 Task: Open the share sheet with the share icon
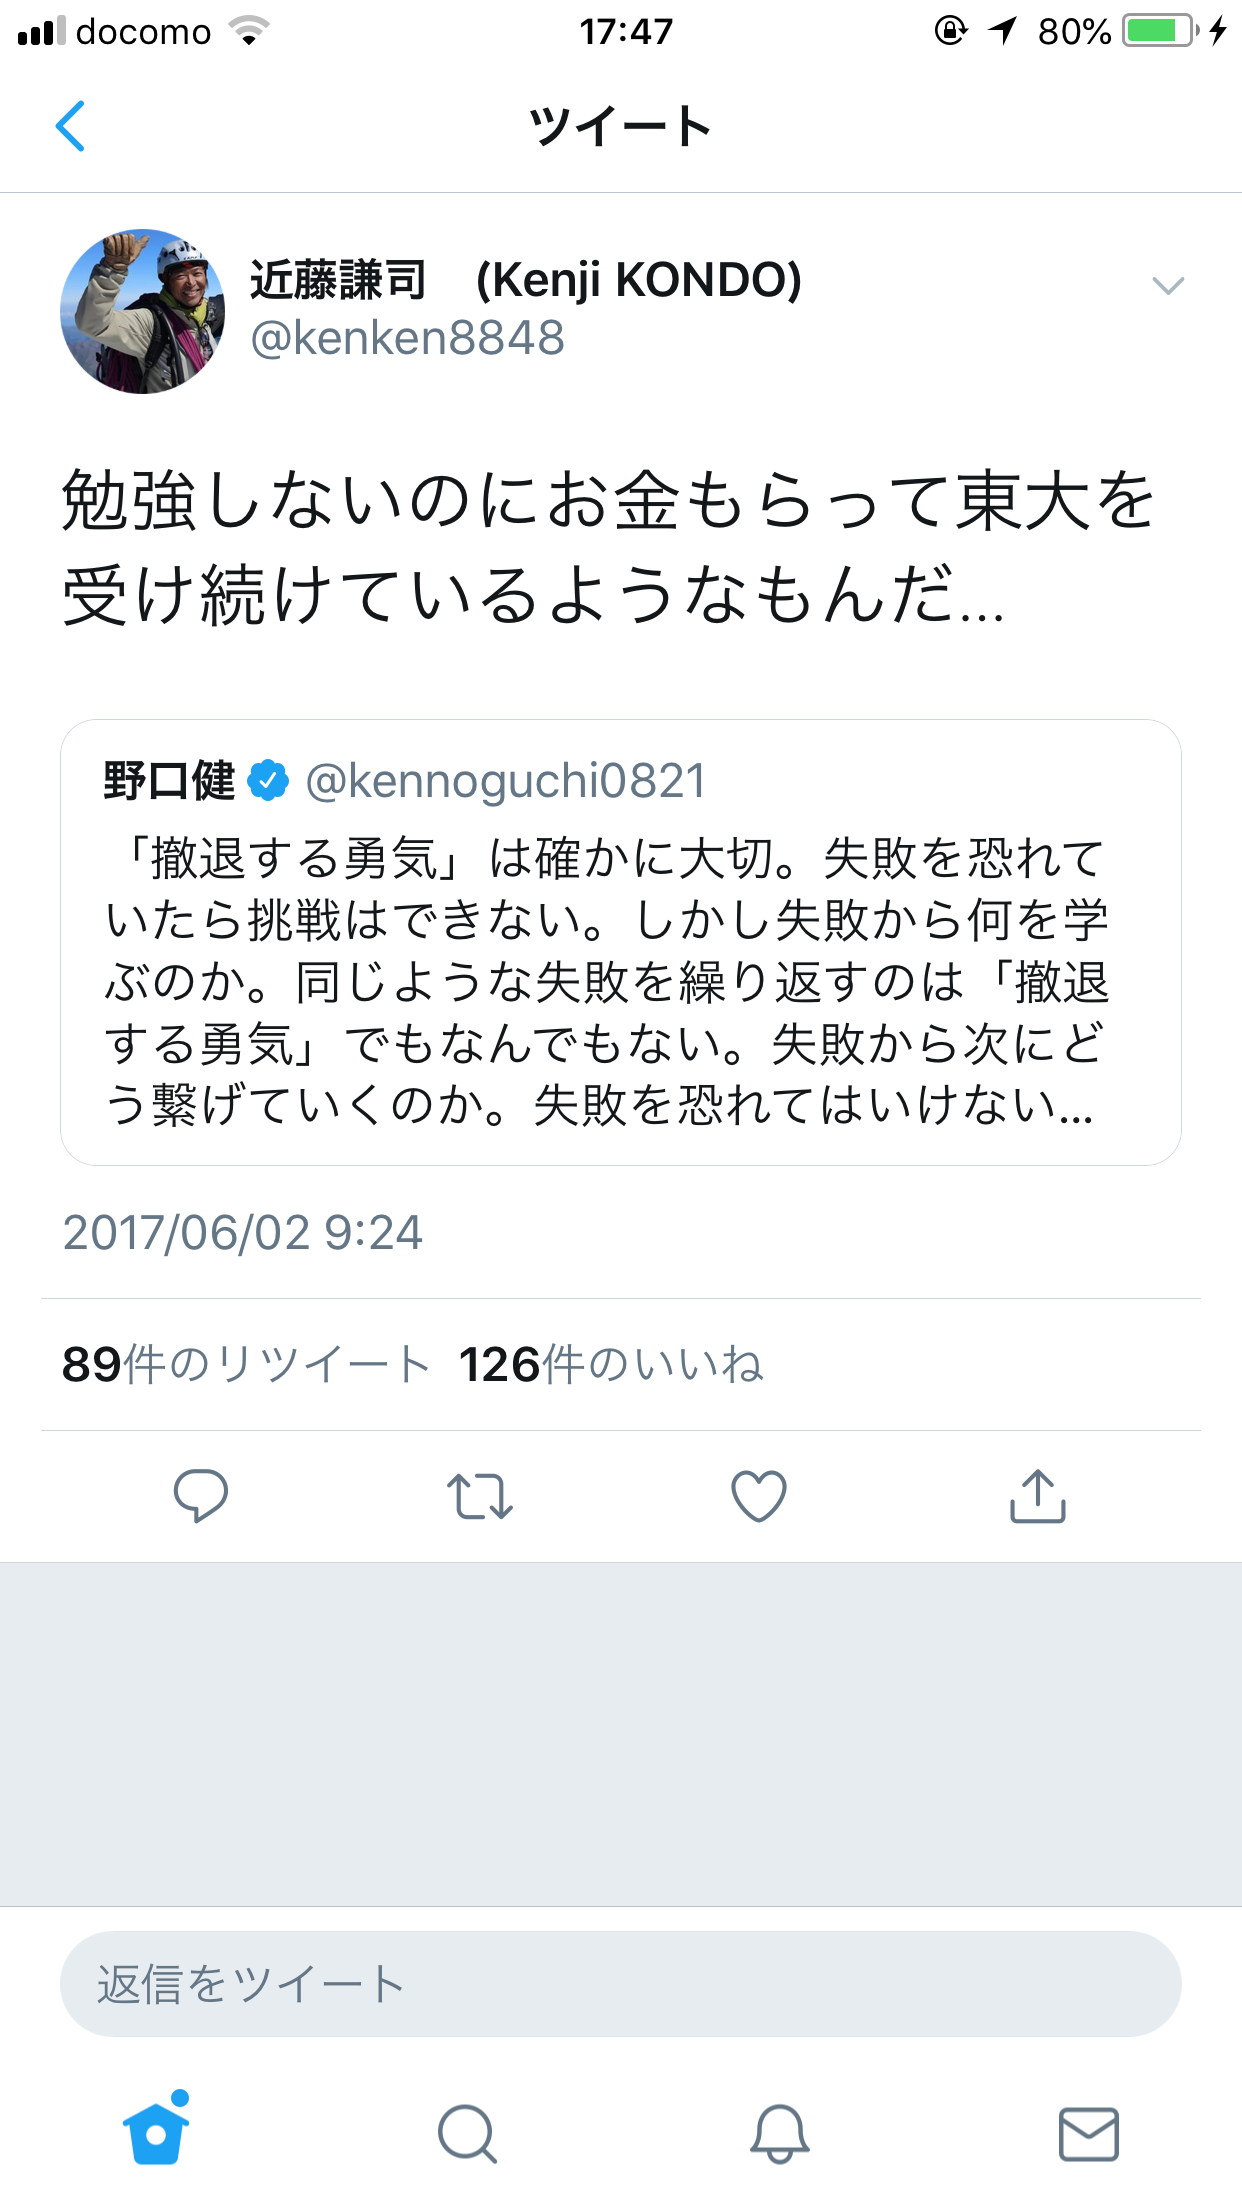pos(1040,1496)
